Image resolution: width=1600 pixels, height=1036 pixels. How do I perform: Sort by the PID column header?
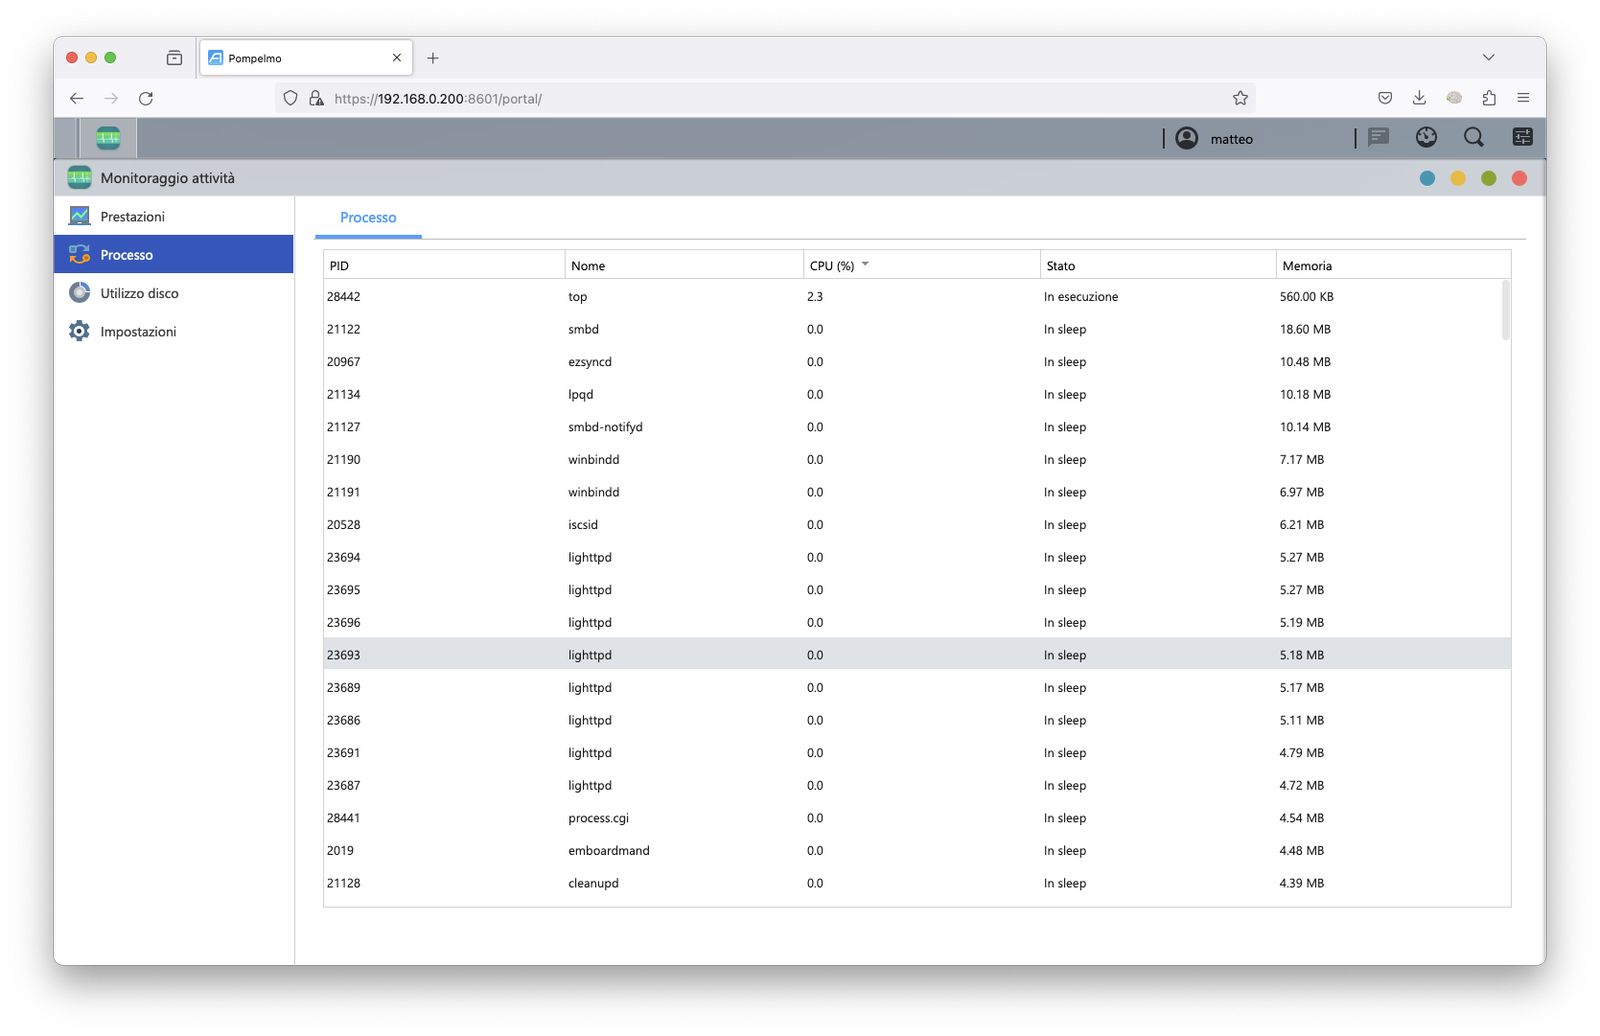pos(444,265)
